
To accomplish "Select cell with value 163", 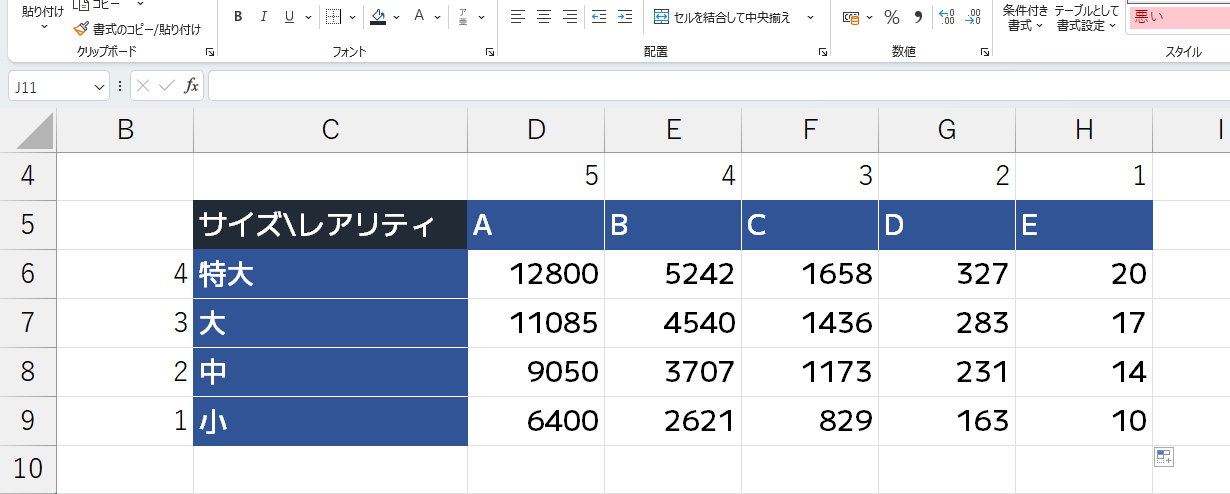I will point(947,421).
